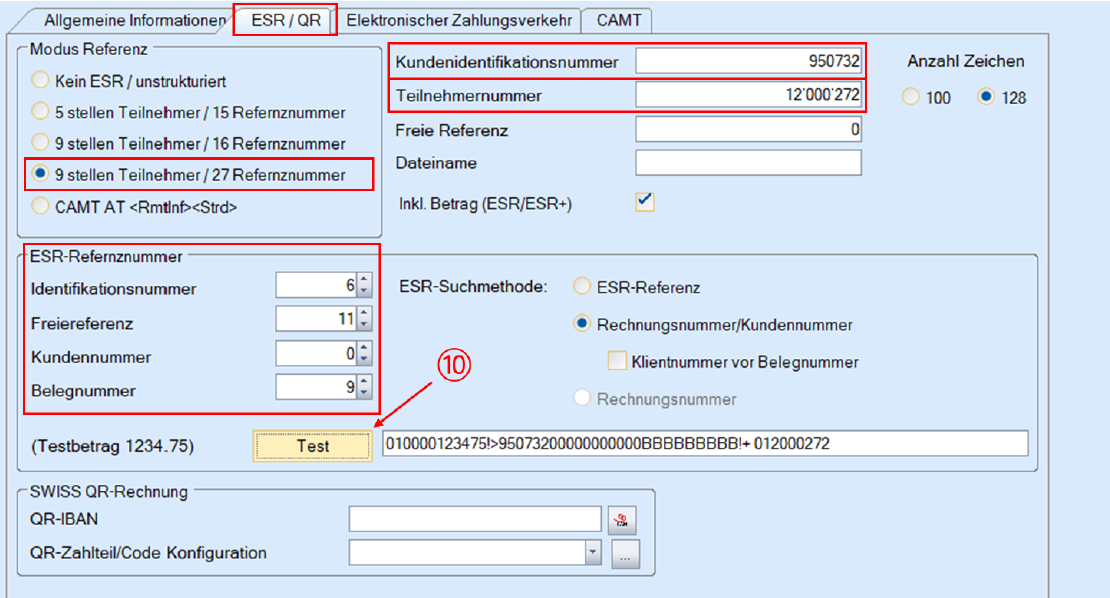Screen dimensions: 1110x598
Task: Focus the QR-IBAN input field
Action: [475, 519]
